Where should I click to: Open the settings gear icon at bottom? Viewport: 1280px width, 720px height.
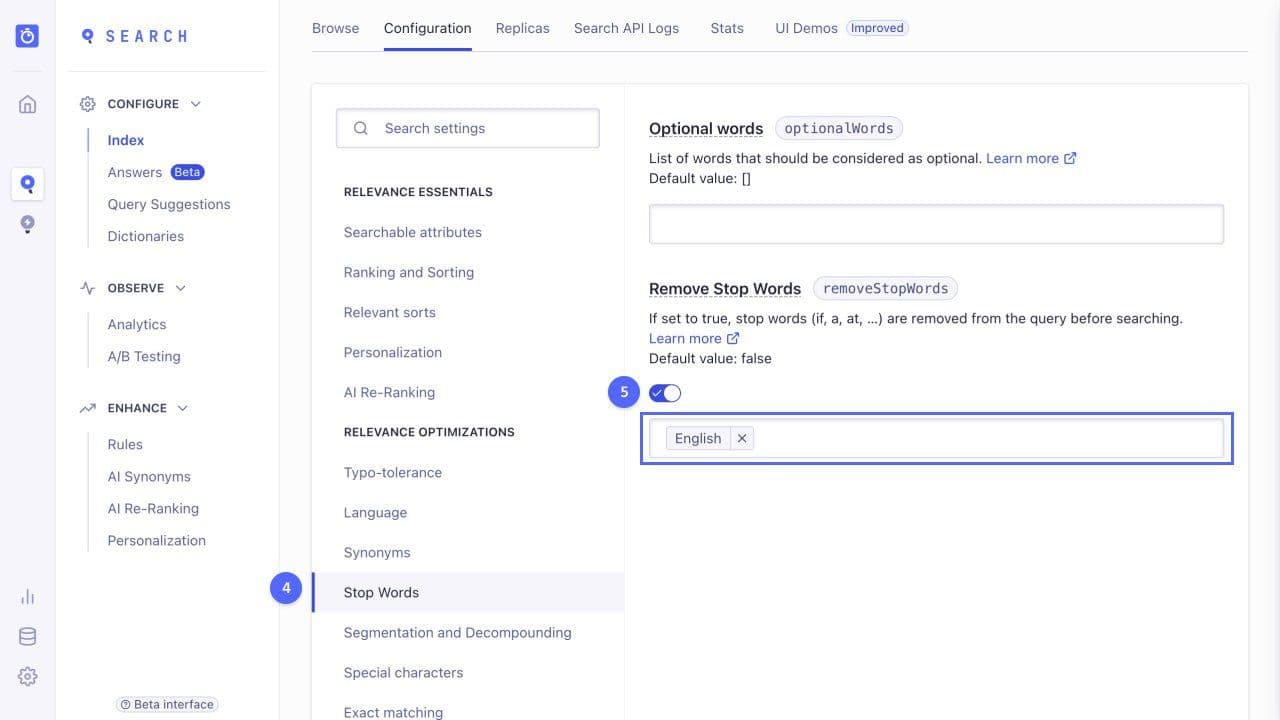coord(27,677)
